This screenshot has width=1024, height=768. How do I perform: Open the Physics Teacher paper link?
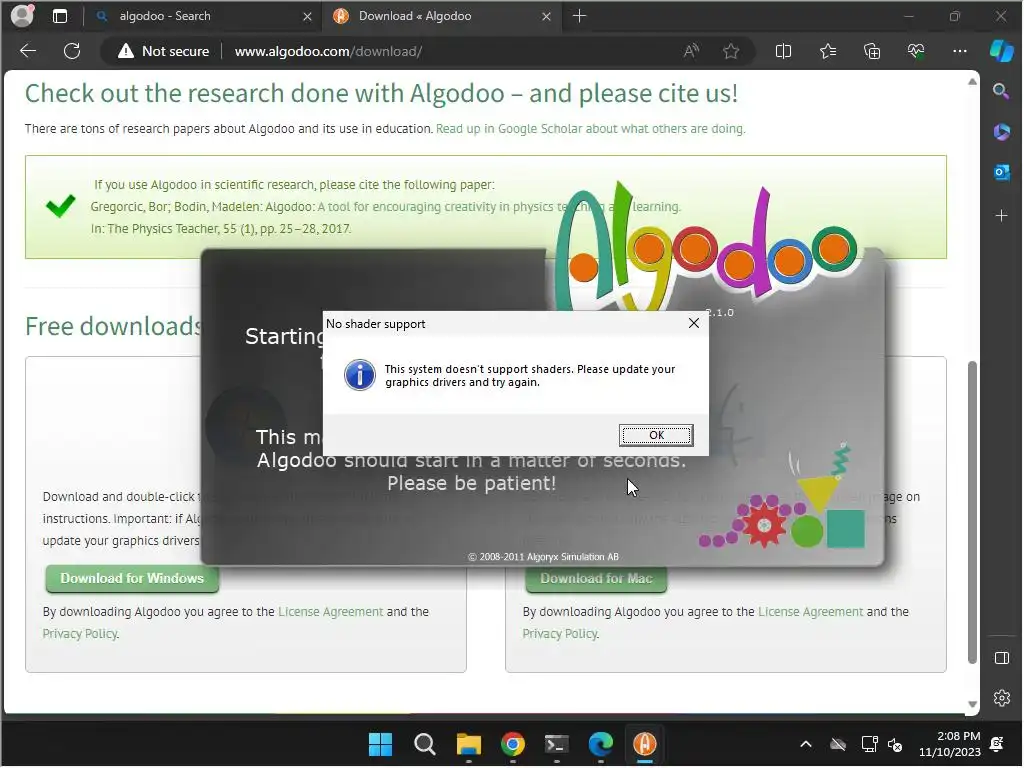499,206
